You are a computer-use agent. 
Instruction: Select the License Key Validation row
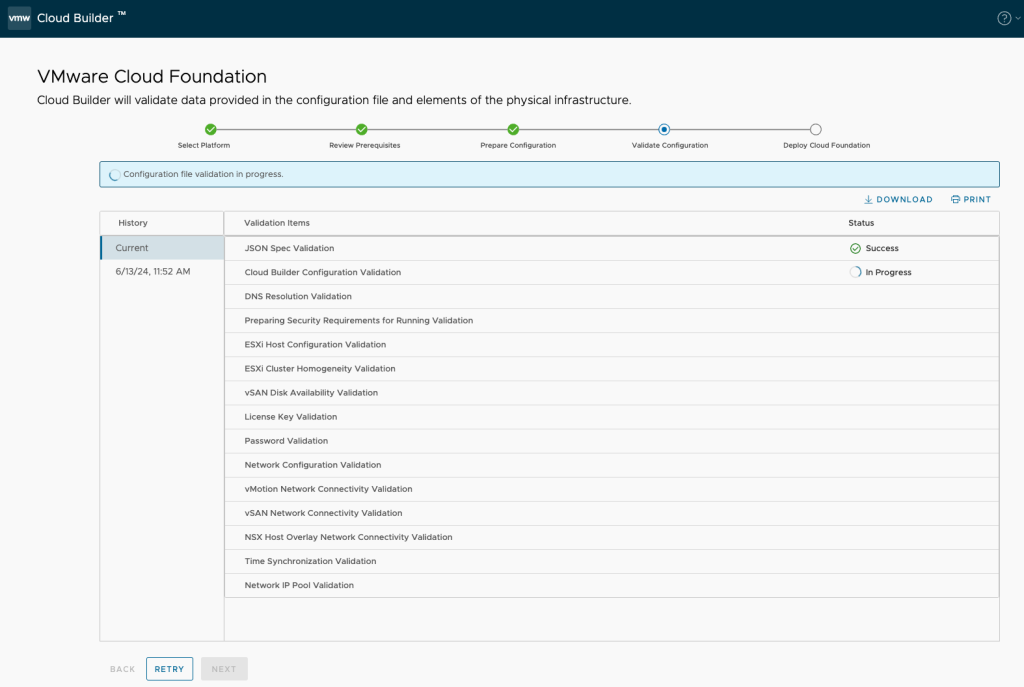[611, 417]
